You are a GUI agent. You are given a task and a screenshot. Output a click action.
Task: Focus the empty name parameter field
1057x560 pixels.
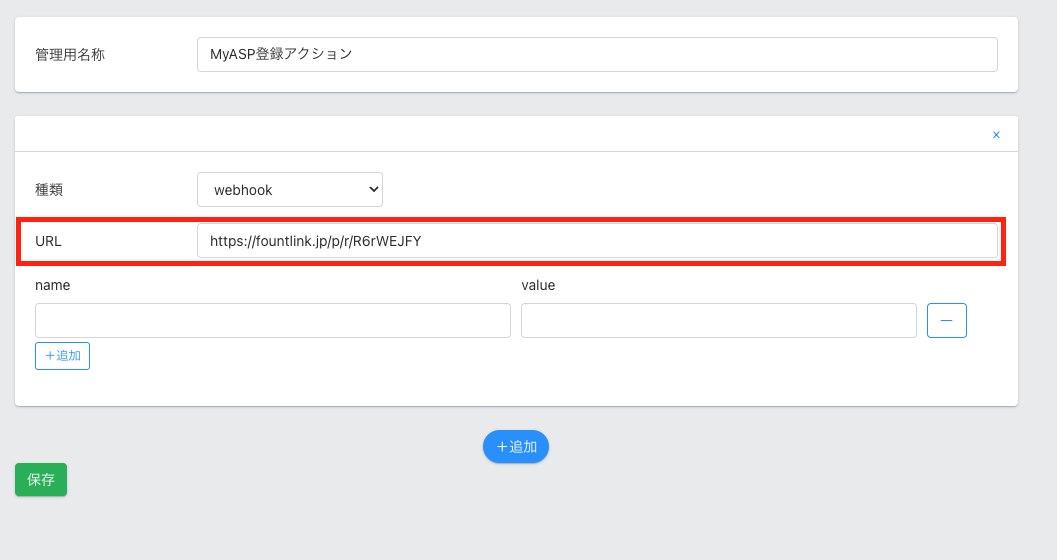[272, 321]
